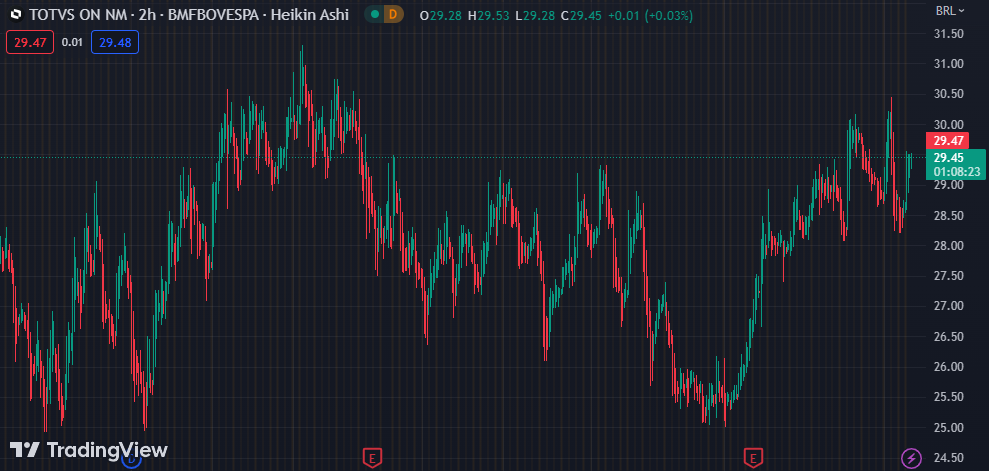Click the C29.45 close value
Screen dimensions: 989x471
(581, 15)
